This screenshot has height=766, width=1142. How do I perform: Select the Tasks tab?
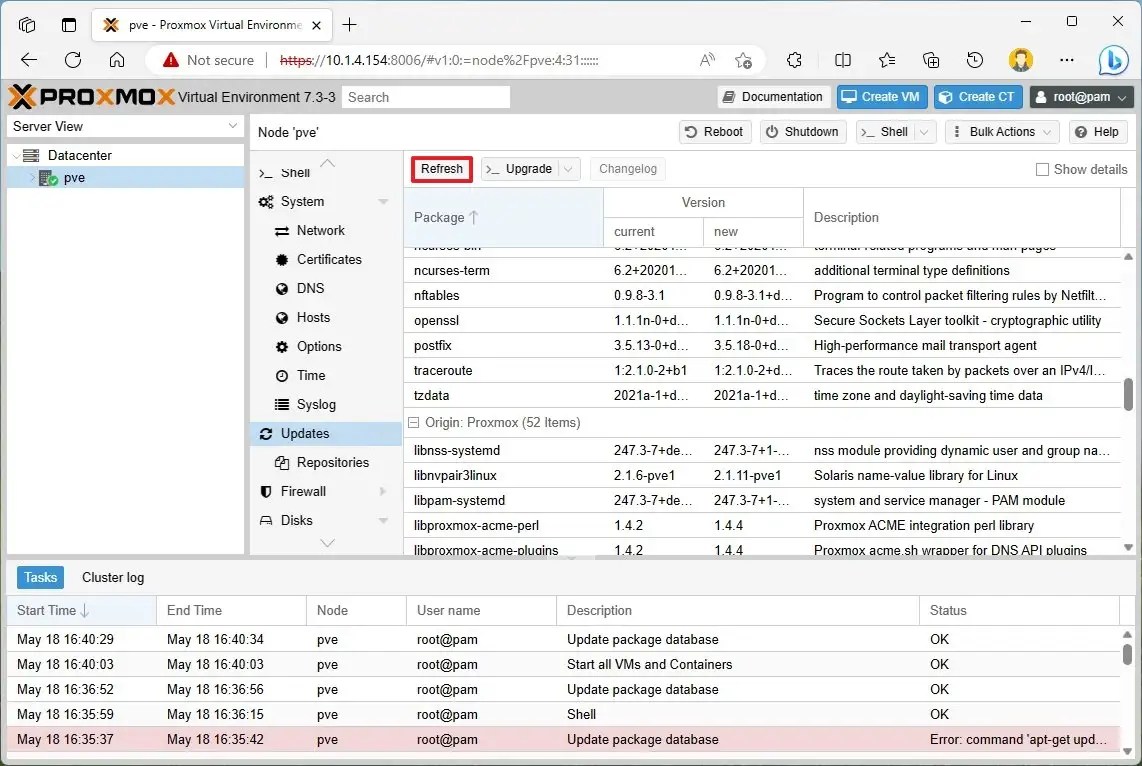[40, 577]
